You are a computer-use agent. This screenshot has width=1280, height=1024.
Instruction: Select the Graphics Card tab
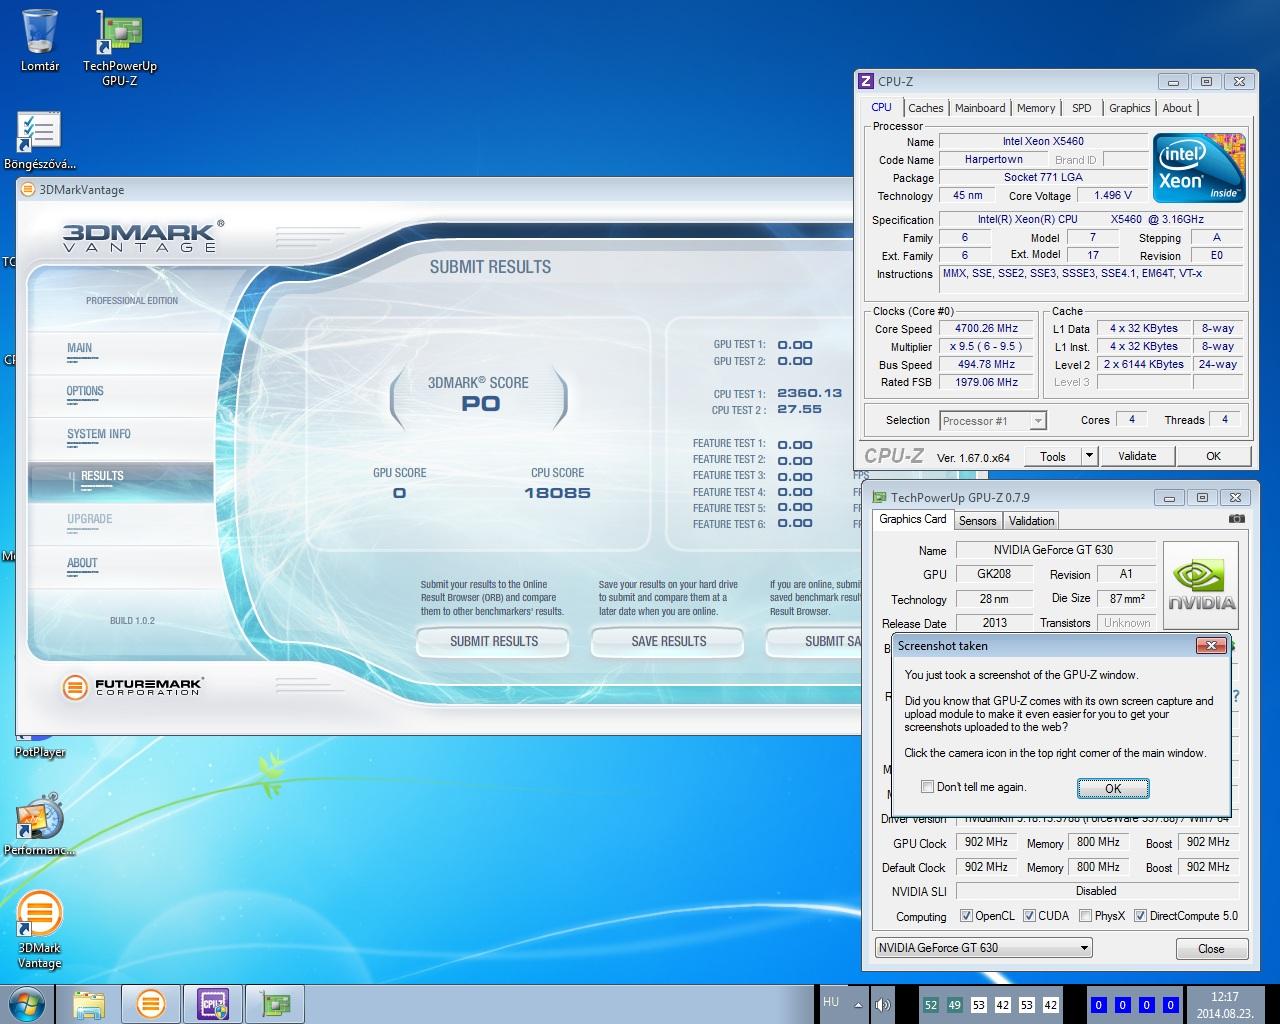[912, 519]
